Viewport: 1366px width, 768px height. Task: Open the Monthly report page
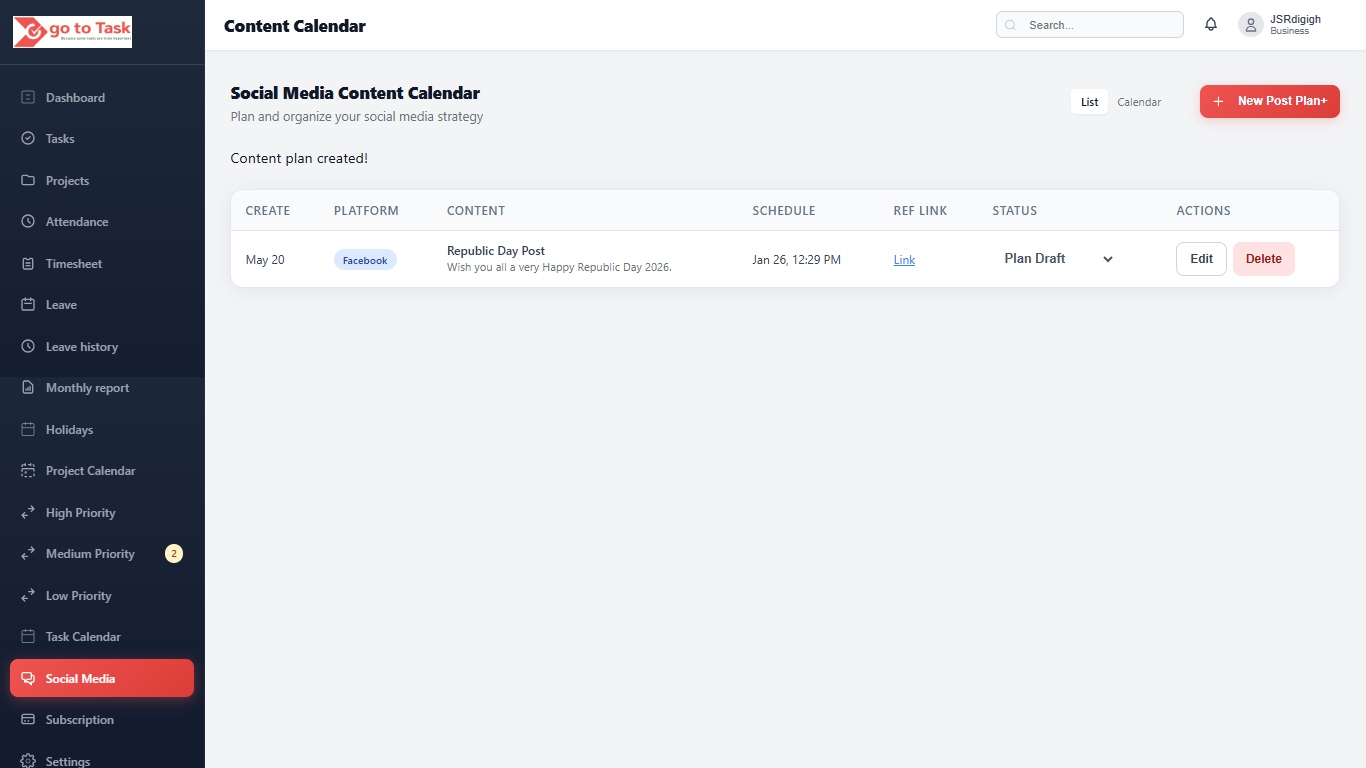coord(102,388)
